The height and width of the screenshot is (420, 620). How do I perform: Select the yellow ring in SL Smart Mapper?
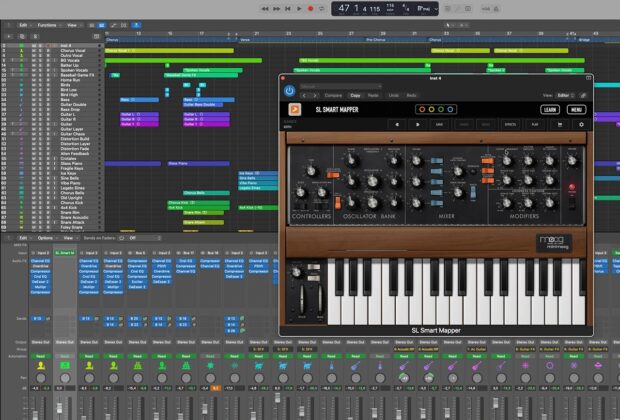click(431, 109)
